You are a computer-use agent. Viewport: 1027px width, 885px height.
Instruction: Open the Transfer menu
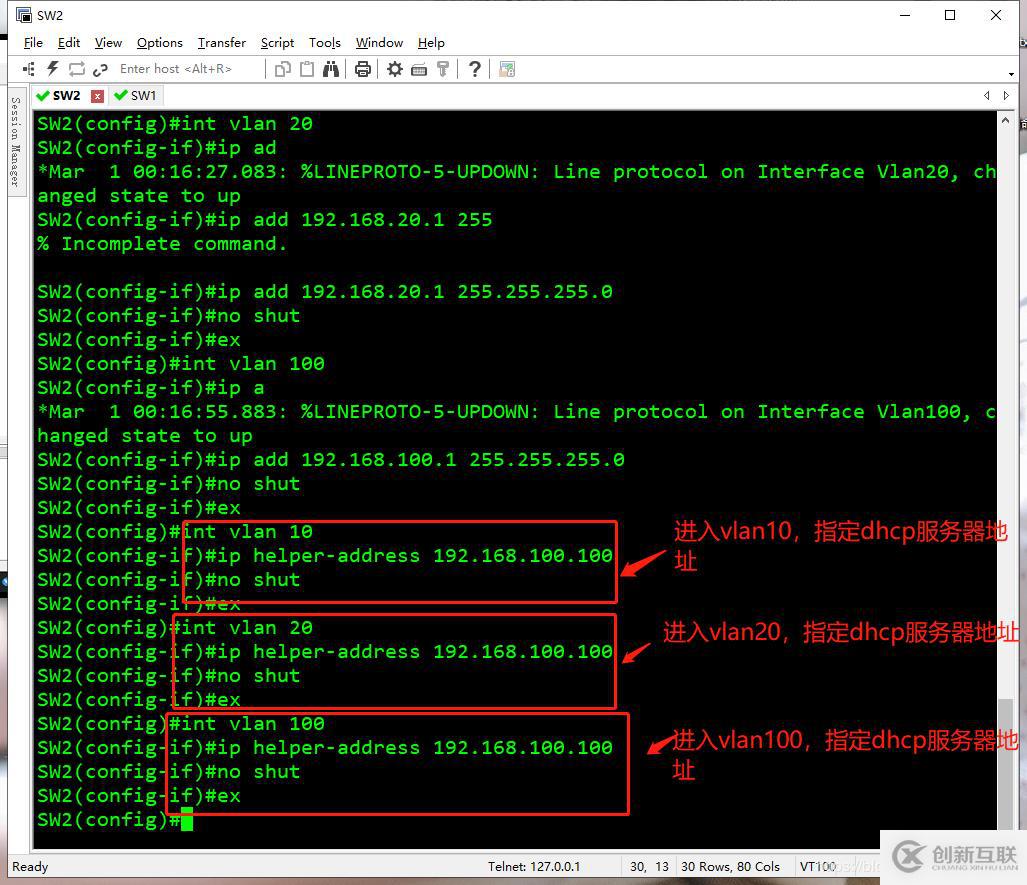(x=221, y=43)
